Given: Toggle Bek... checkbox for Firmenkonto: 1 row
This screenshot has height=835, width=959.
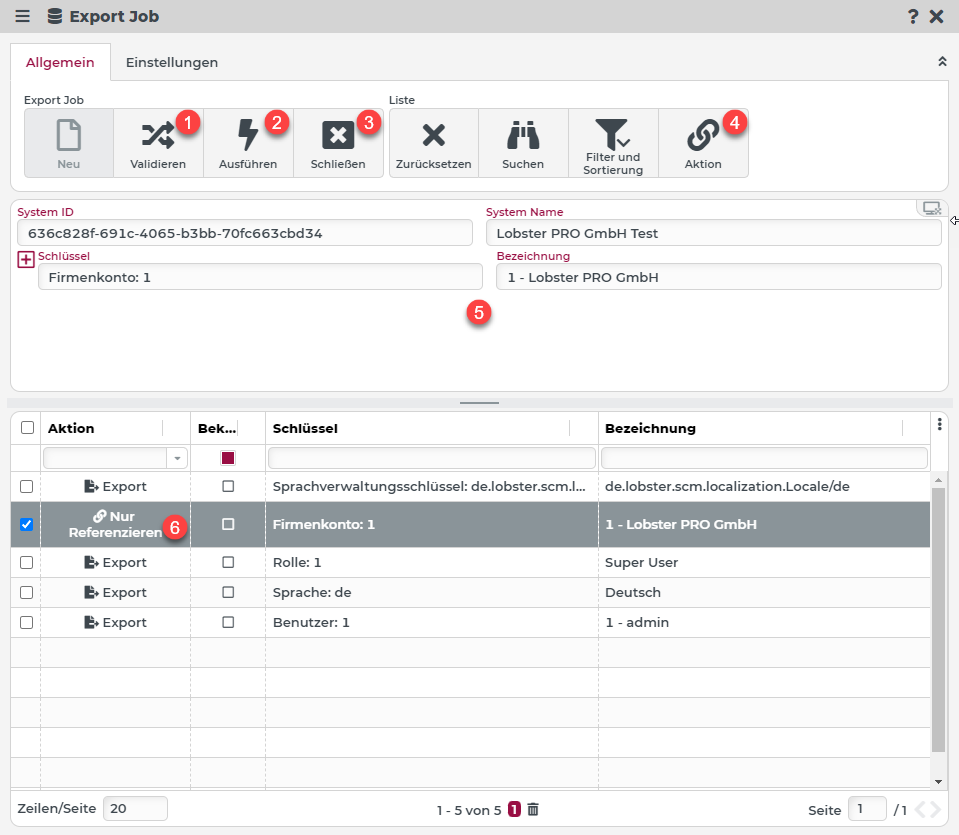Looking at the screenshot, I should (x=228, y=524).
